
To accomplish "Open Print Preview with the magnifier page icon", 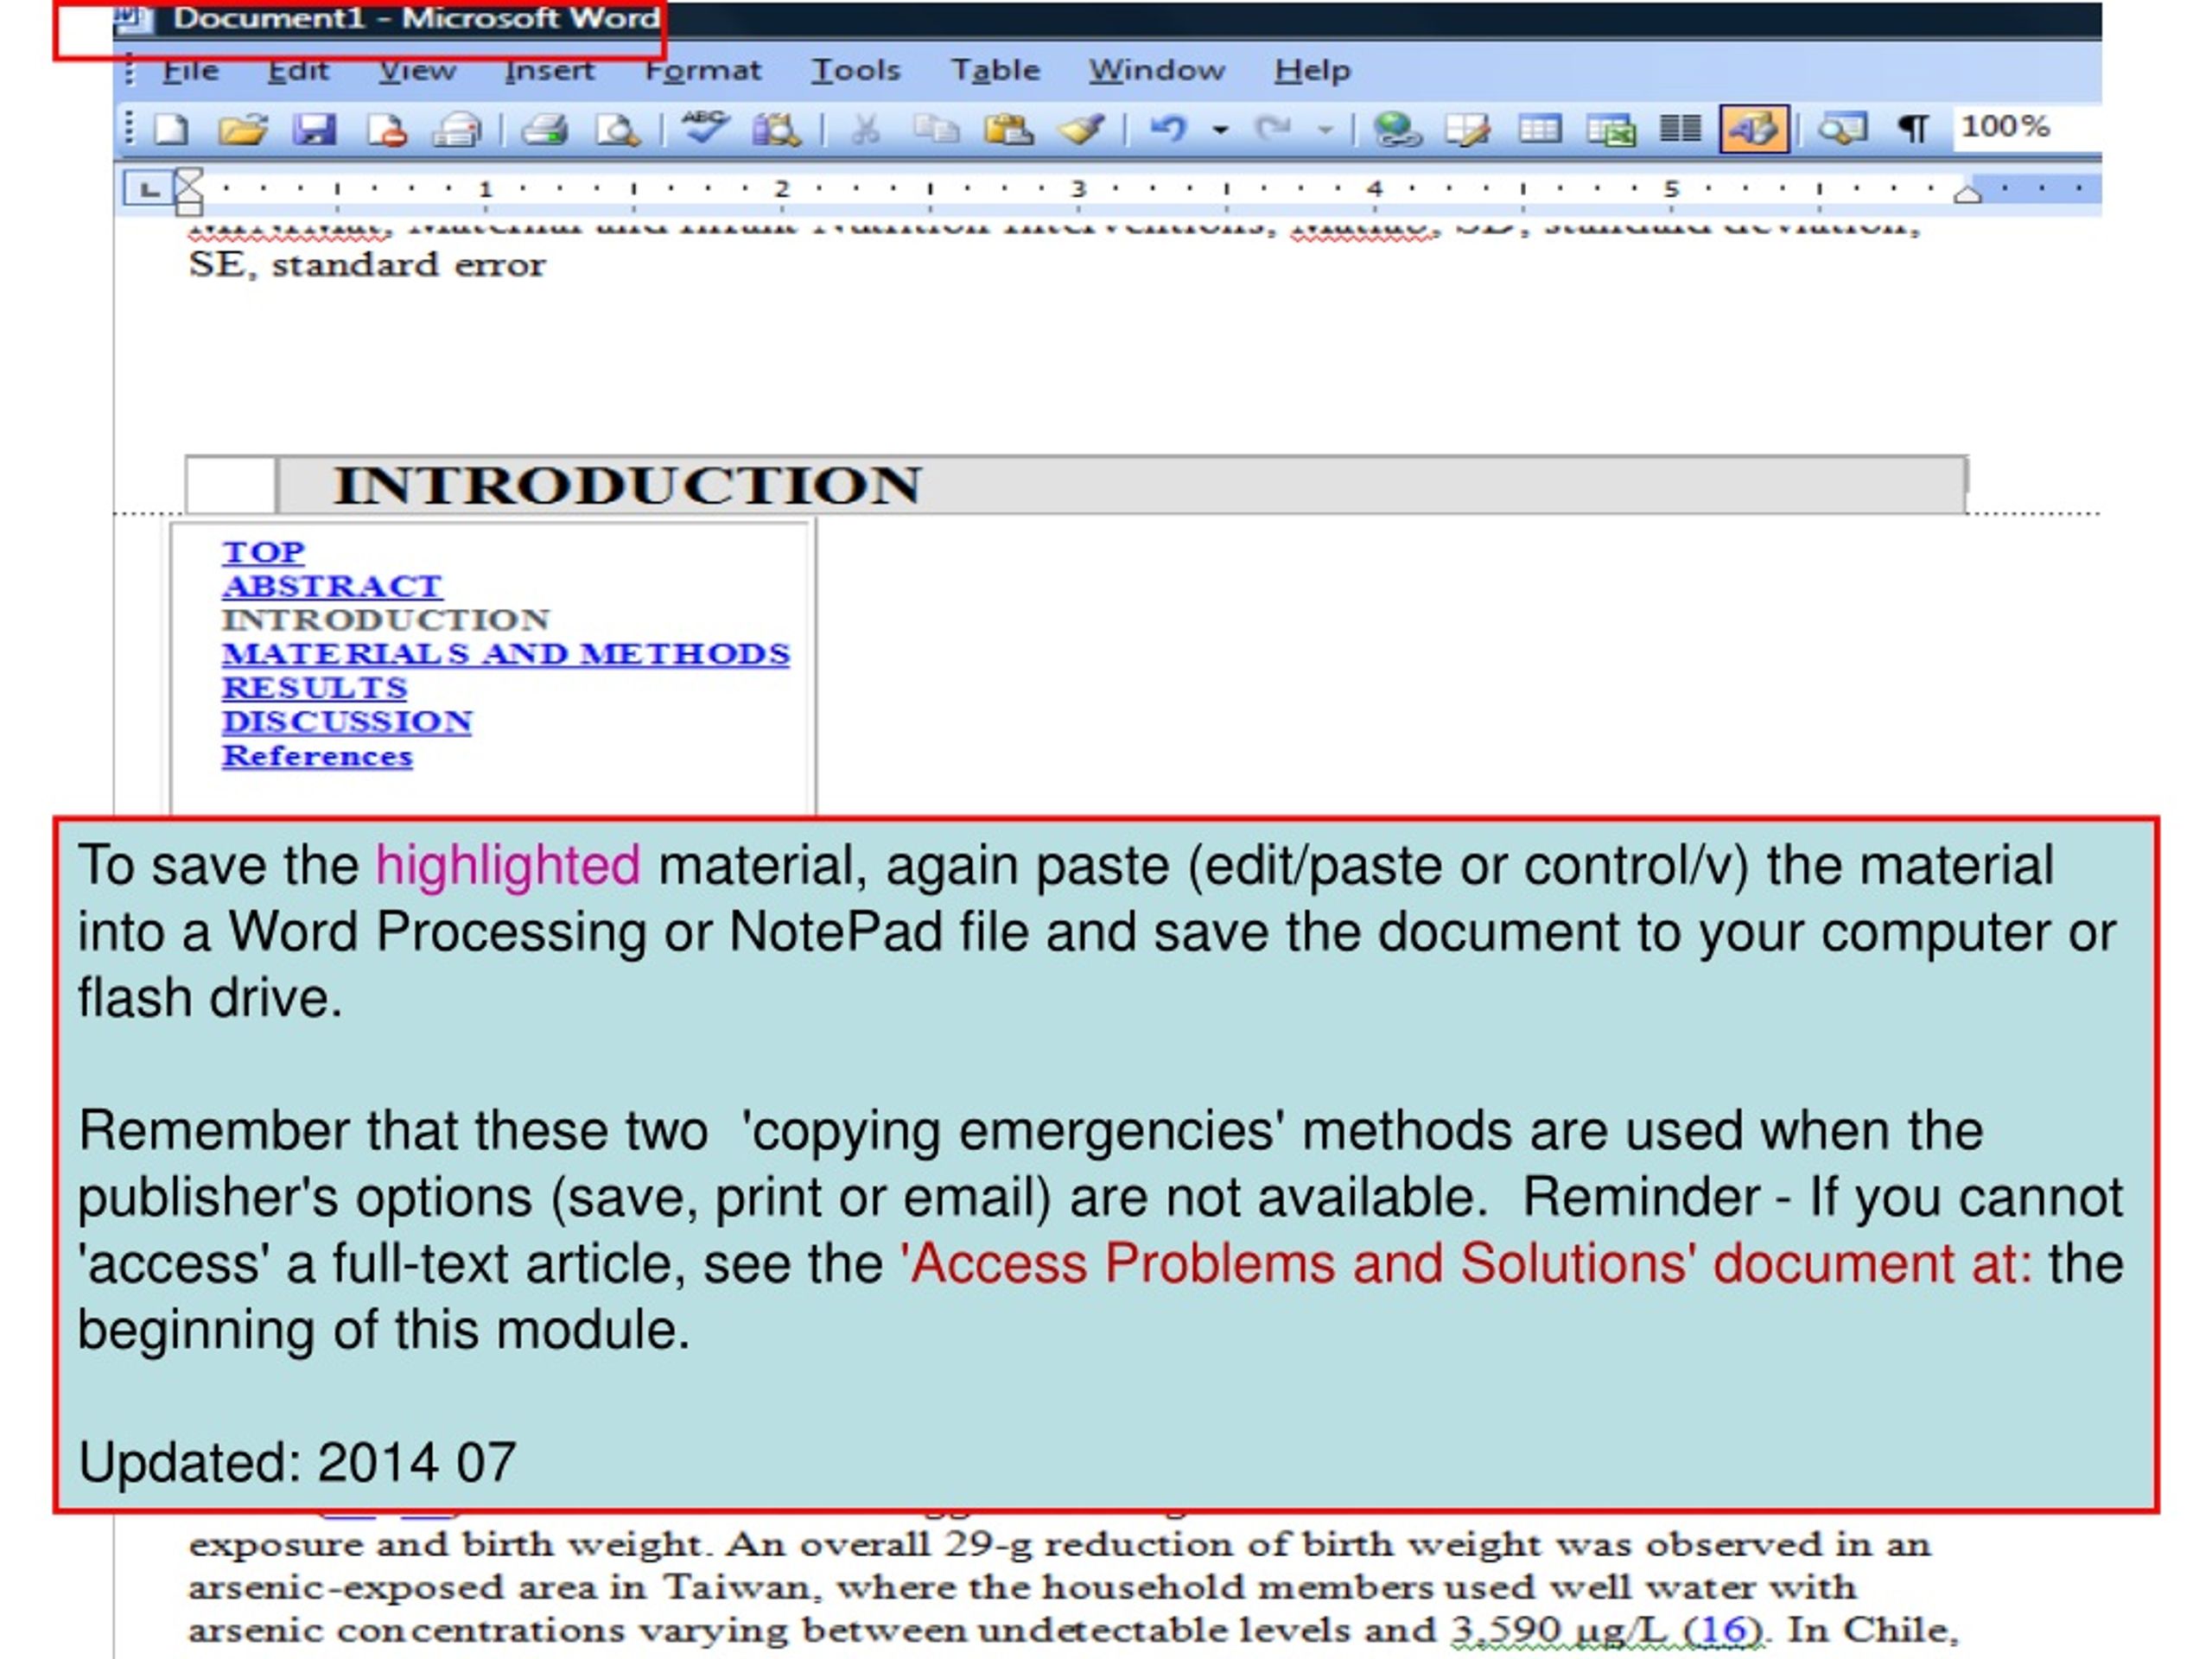I will [618, 130].
